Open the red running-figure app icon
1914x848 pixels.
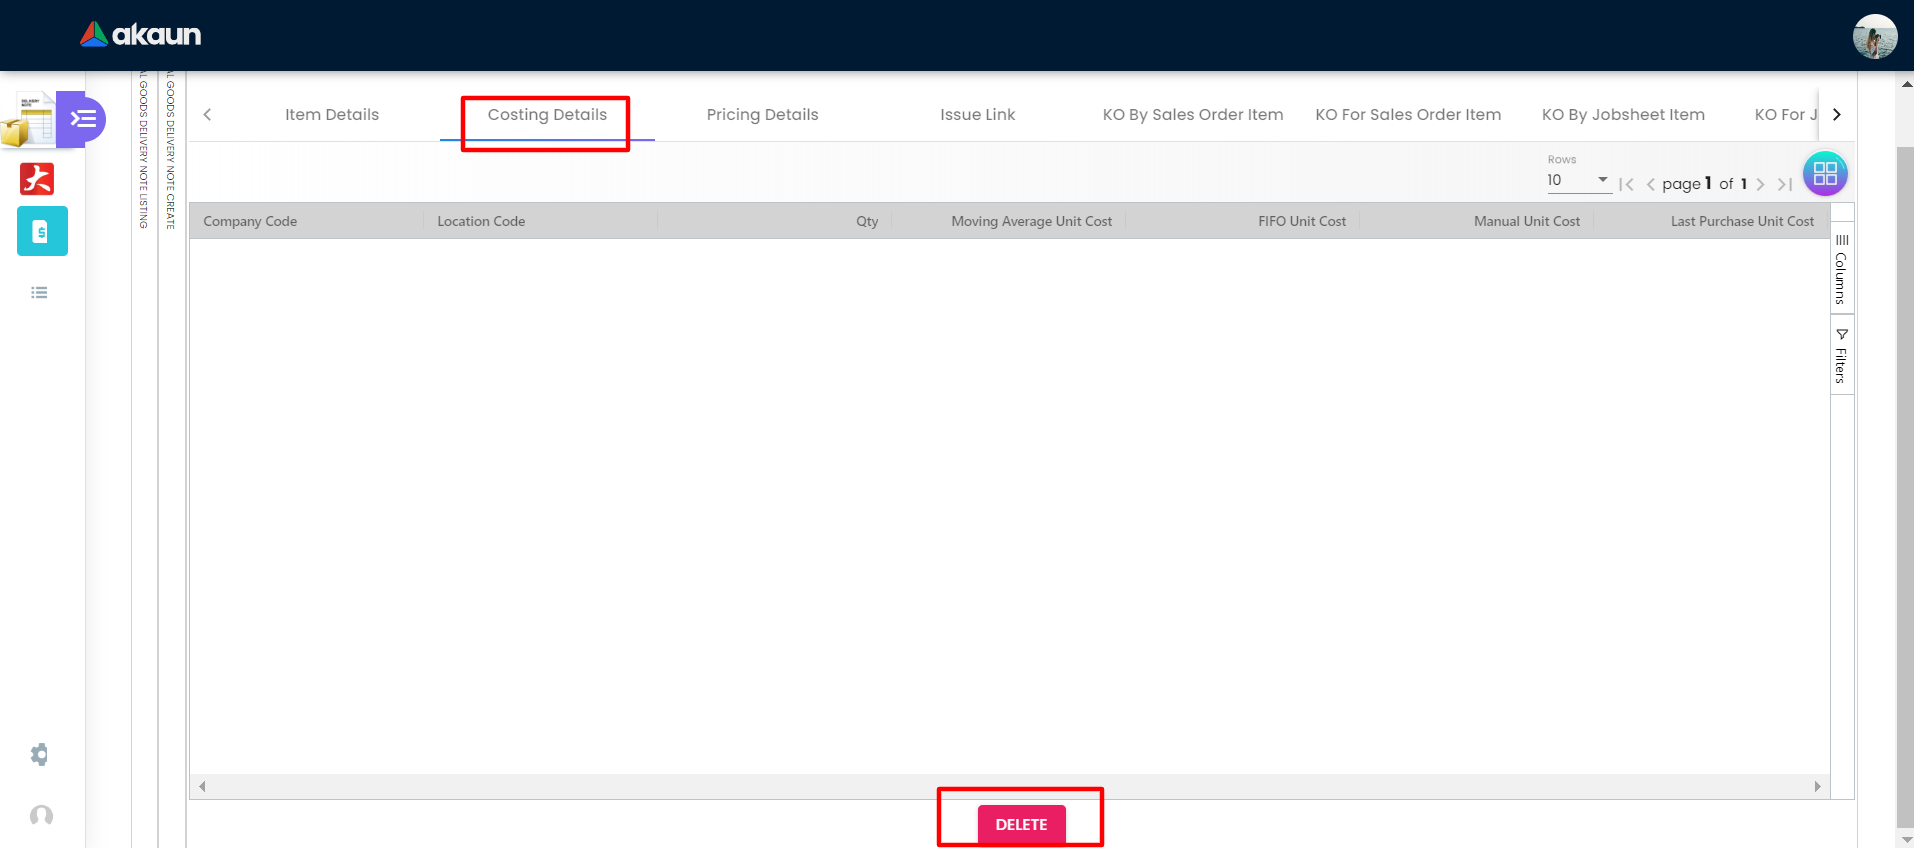pos(37,179)
